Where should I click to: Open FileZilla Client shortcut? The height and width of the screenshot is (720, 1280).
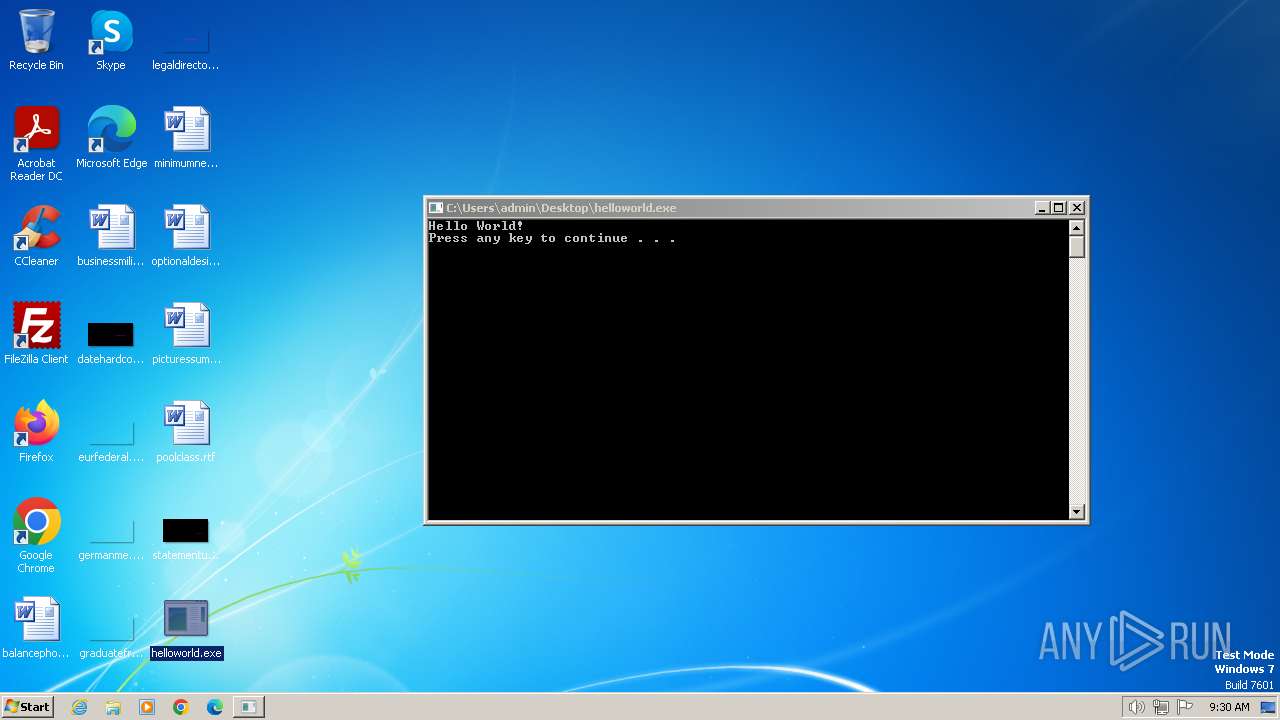(x=36, y=334)
